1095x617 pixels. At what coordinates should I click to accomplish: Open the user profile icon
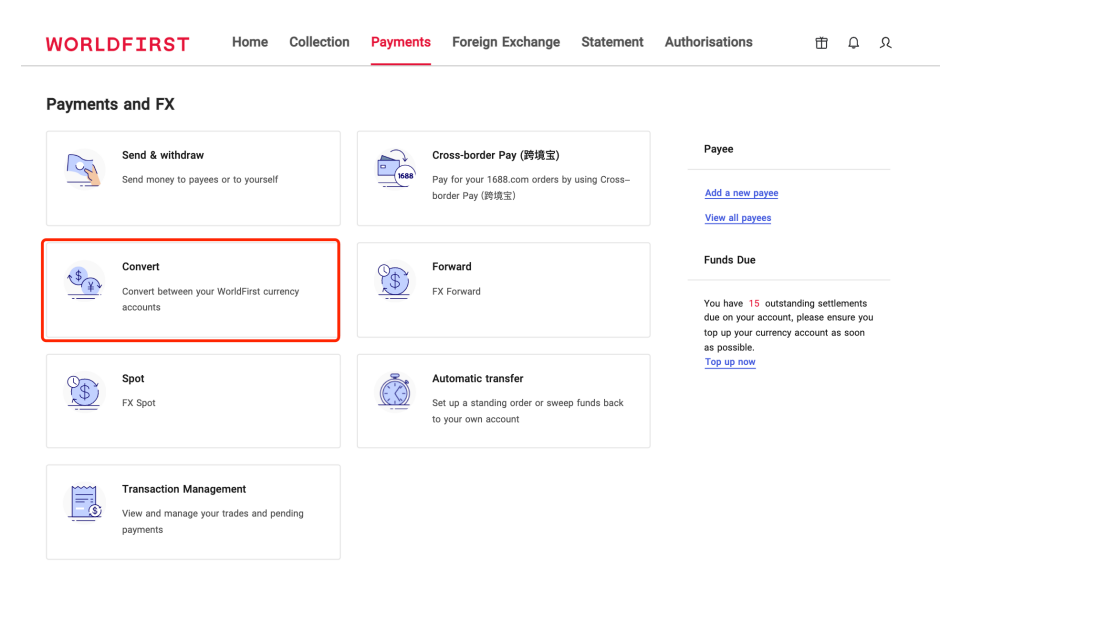pyautogui.click(x=885, y=43)
